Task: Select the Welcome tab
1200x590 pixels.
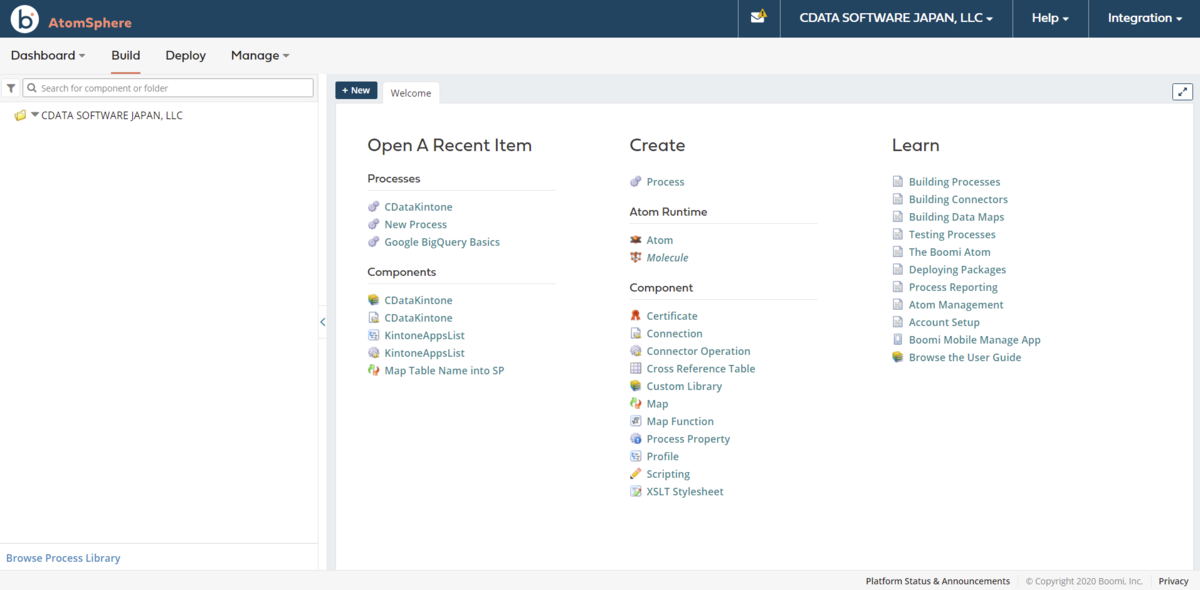Action: [x=411, y=93]
